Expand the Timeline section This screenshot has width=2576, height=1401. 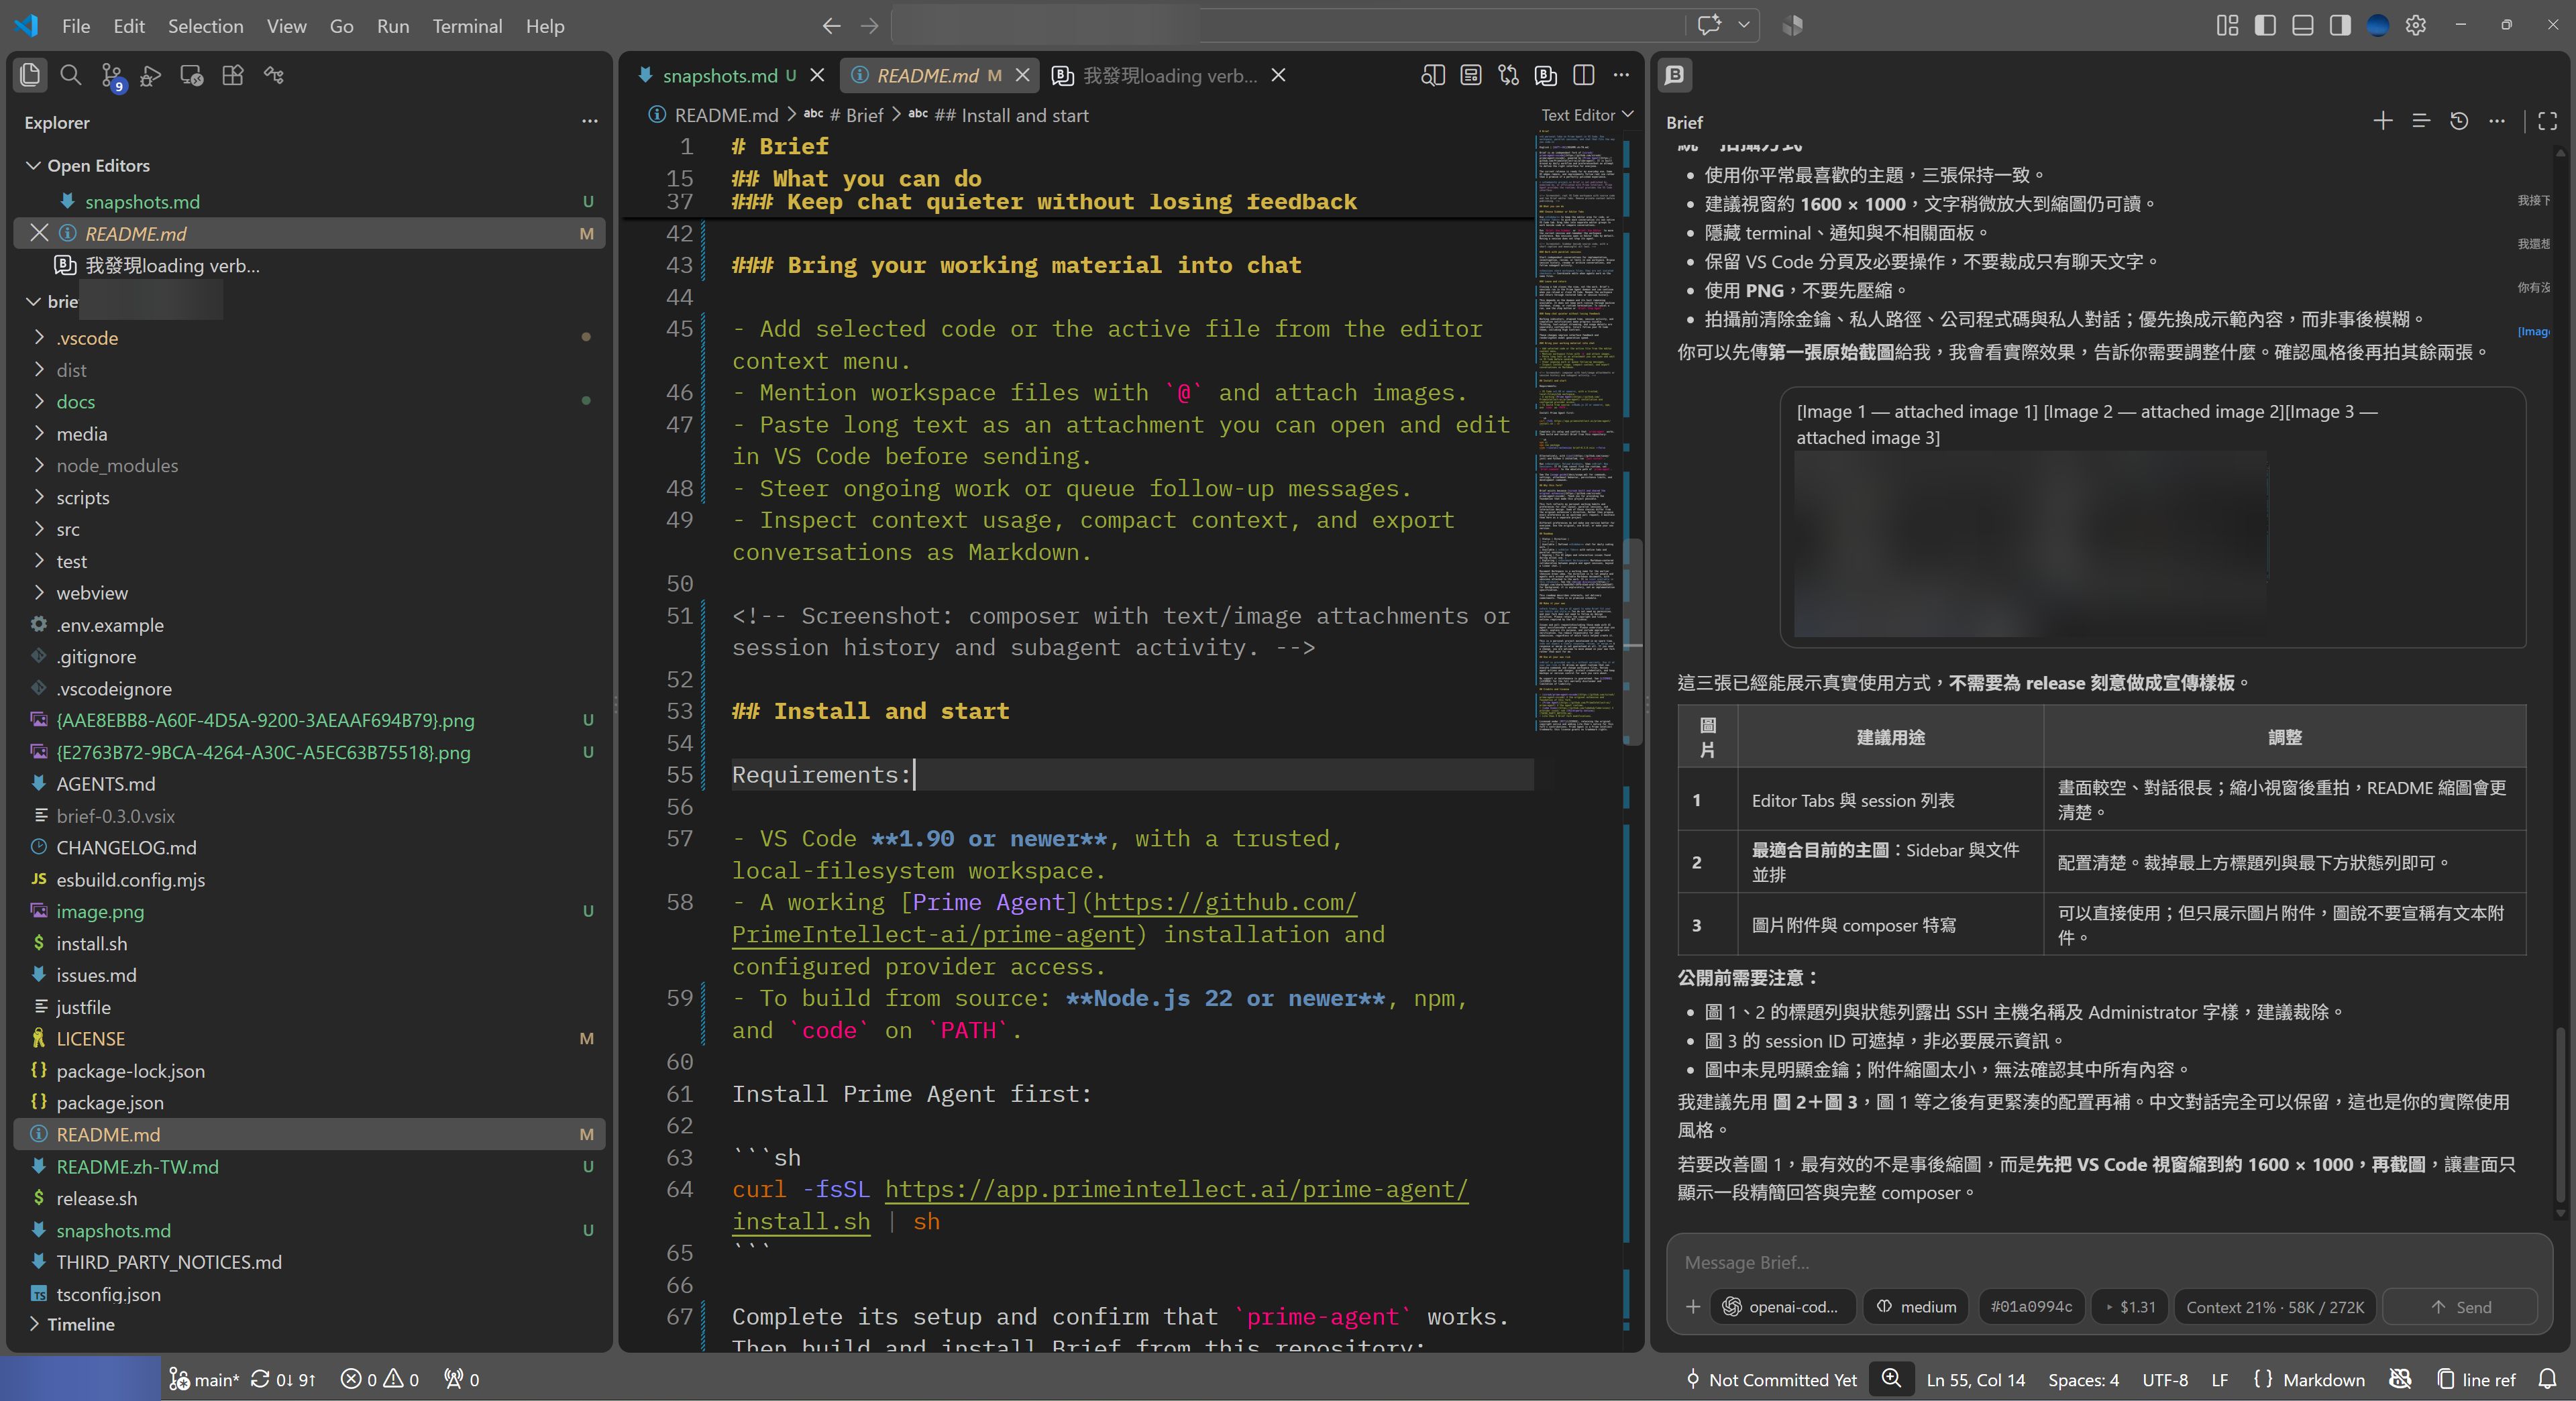click(310, 1324)
